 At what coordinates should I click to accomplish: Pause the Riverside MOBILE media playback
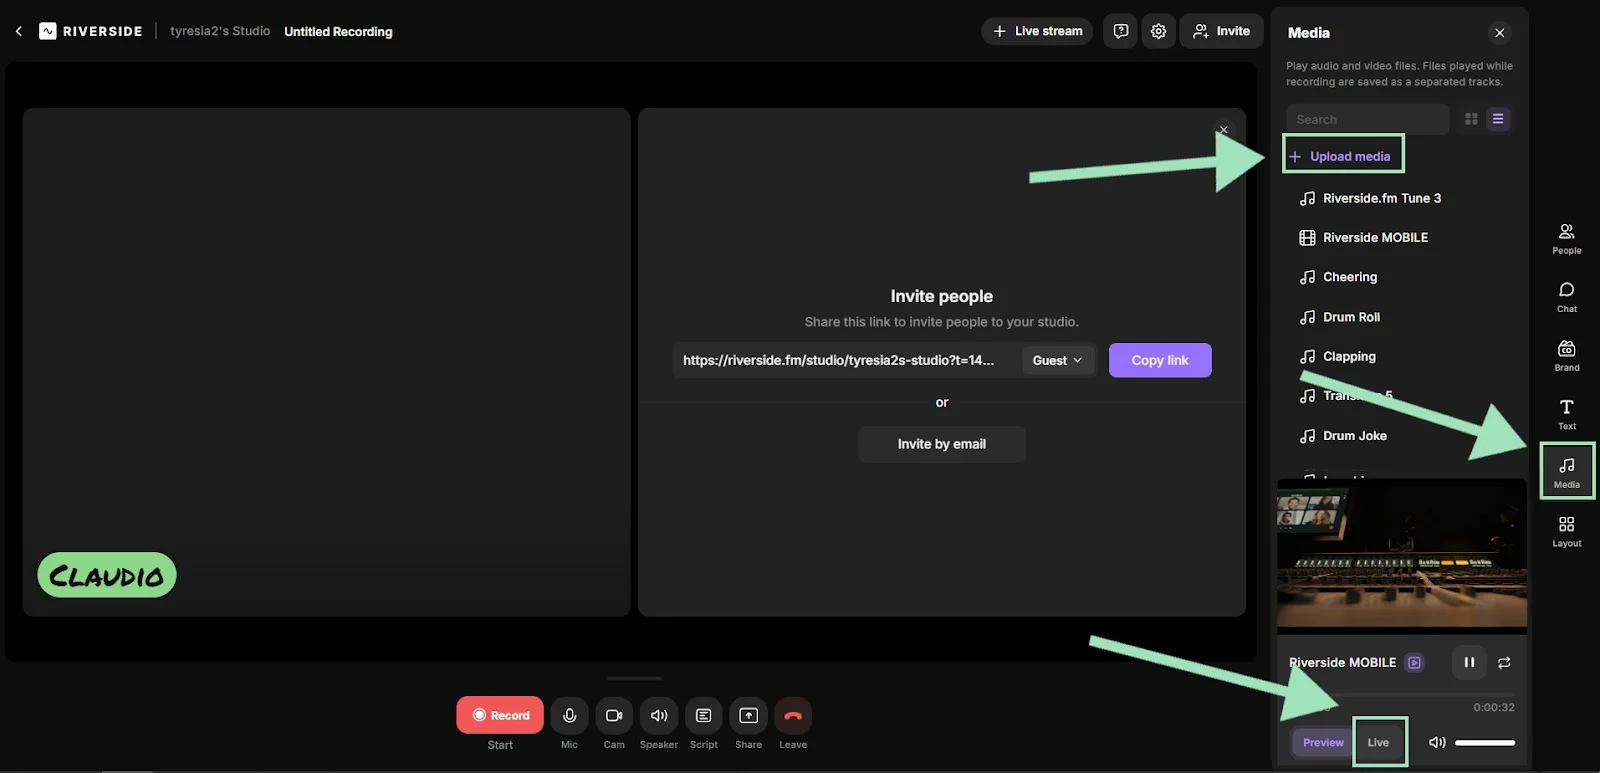tap(1469, 662)
